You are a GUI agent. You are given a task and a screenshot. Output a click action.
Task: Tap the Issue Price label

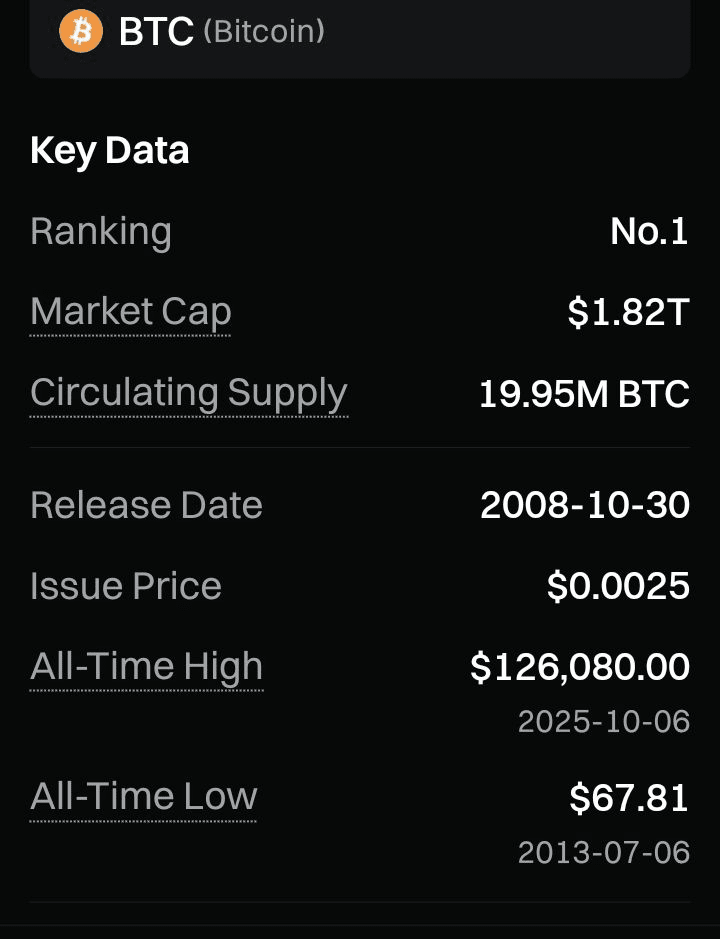[126, 586]
